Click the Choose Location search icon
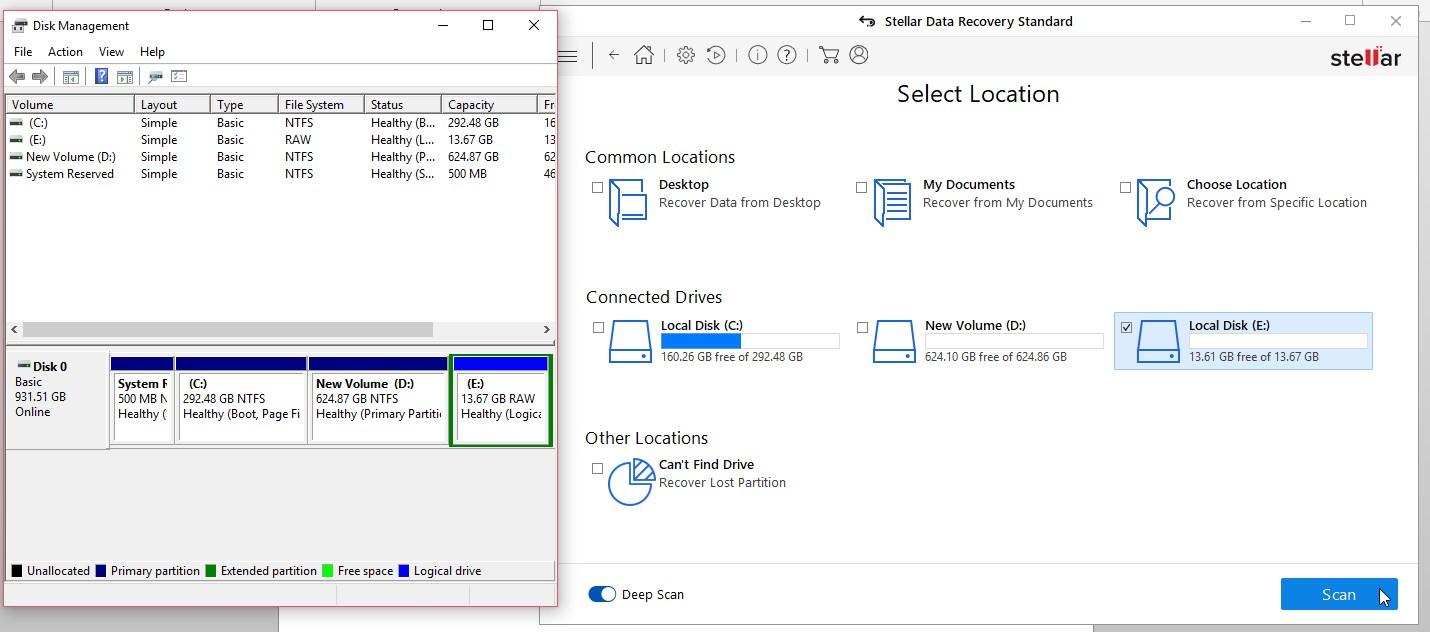The width and height of the screenshot is (1430, 632). (x=1156, y=202)
